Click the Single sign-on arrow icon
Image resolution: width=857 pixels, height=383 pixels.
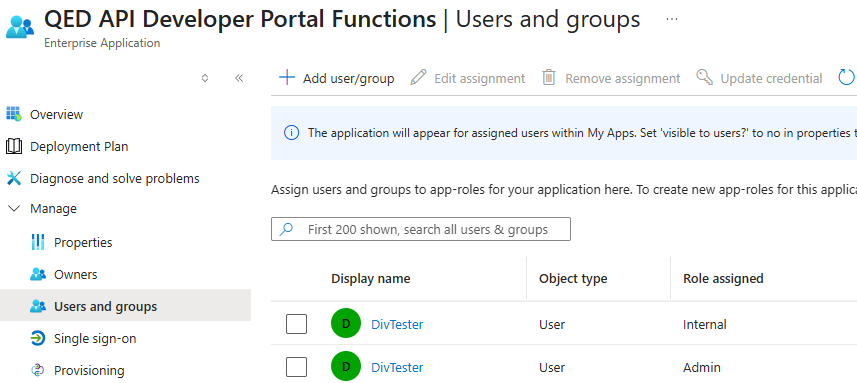pyautogui.click(x=38, y=339)
